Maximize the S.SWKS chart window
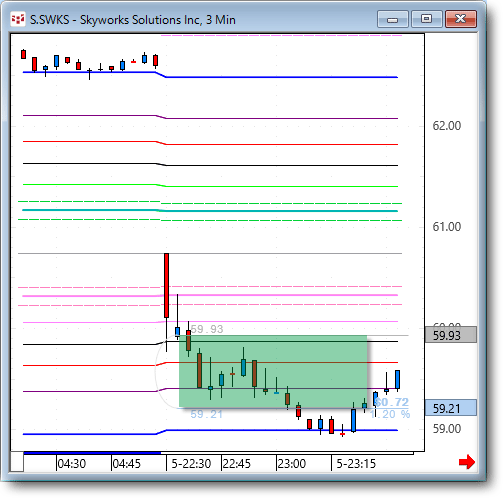Screen dimensions: 504x499 click(426, 19)
